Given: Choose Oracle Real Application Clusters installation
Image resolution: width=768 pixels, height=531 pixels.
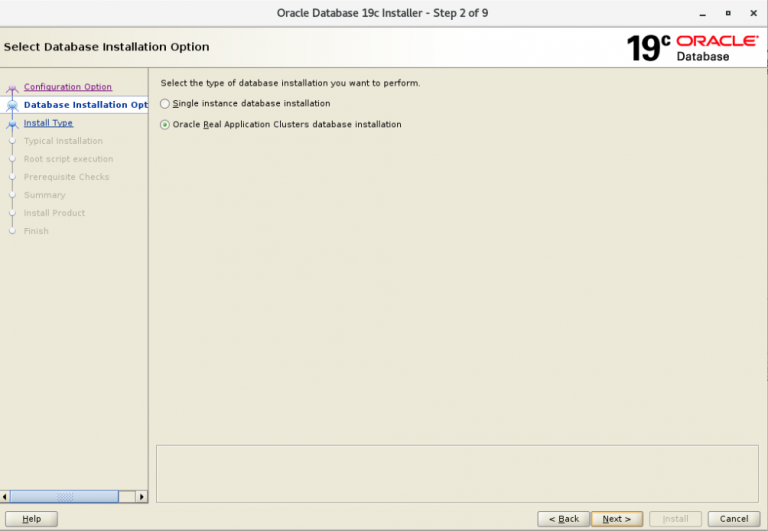Looking at the screenshot, I should (166, 125).
